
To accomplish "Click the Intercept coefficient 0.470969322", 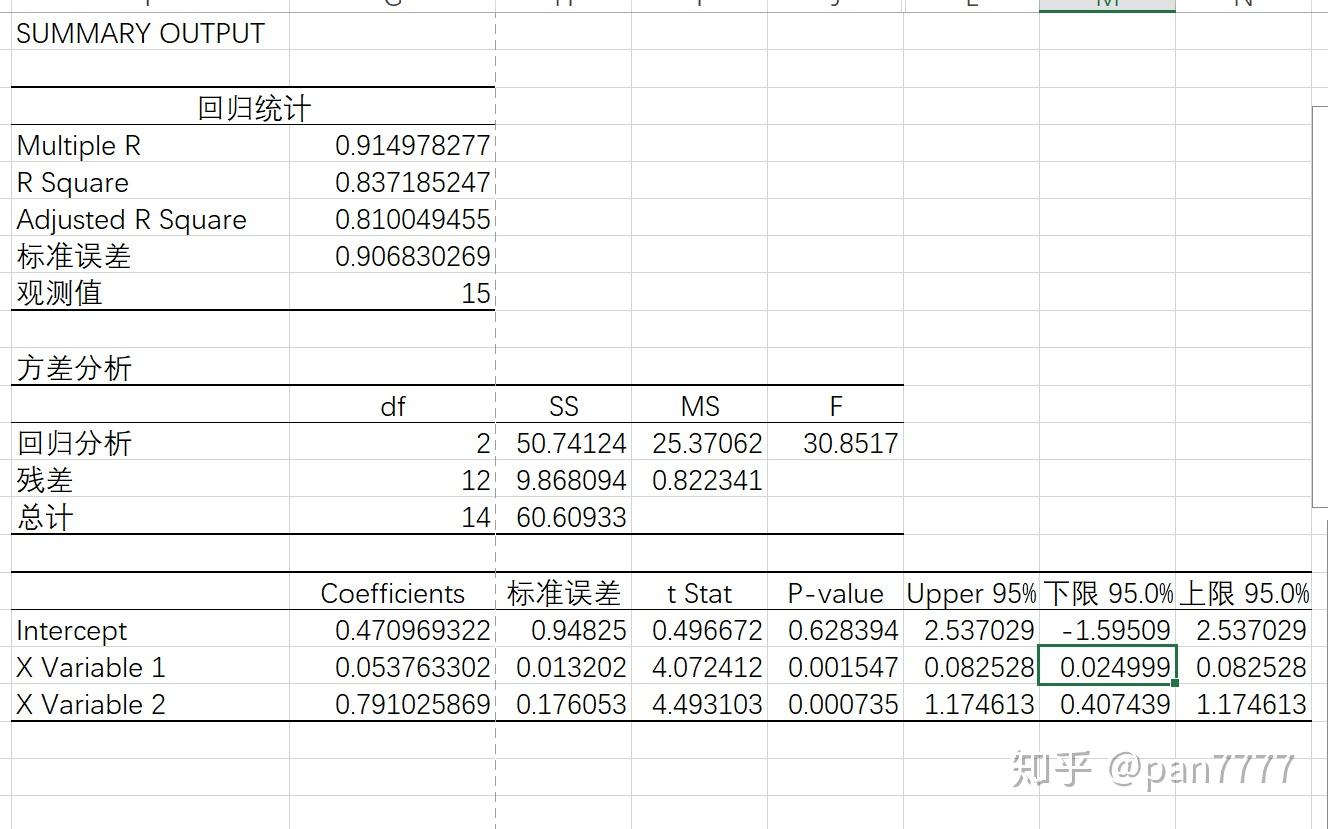I will coord(412,631).
